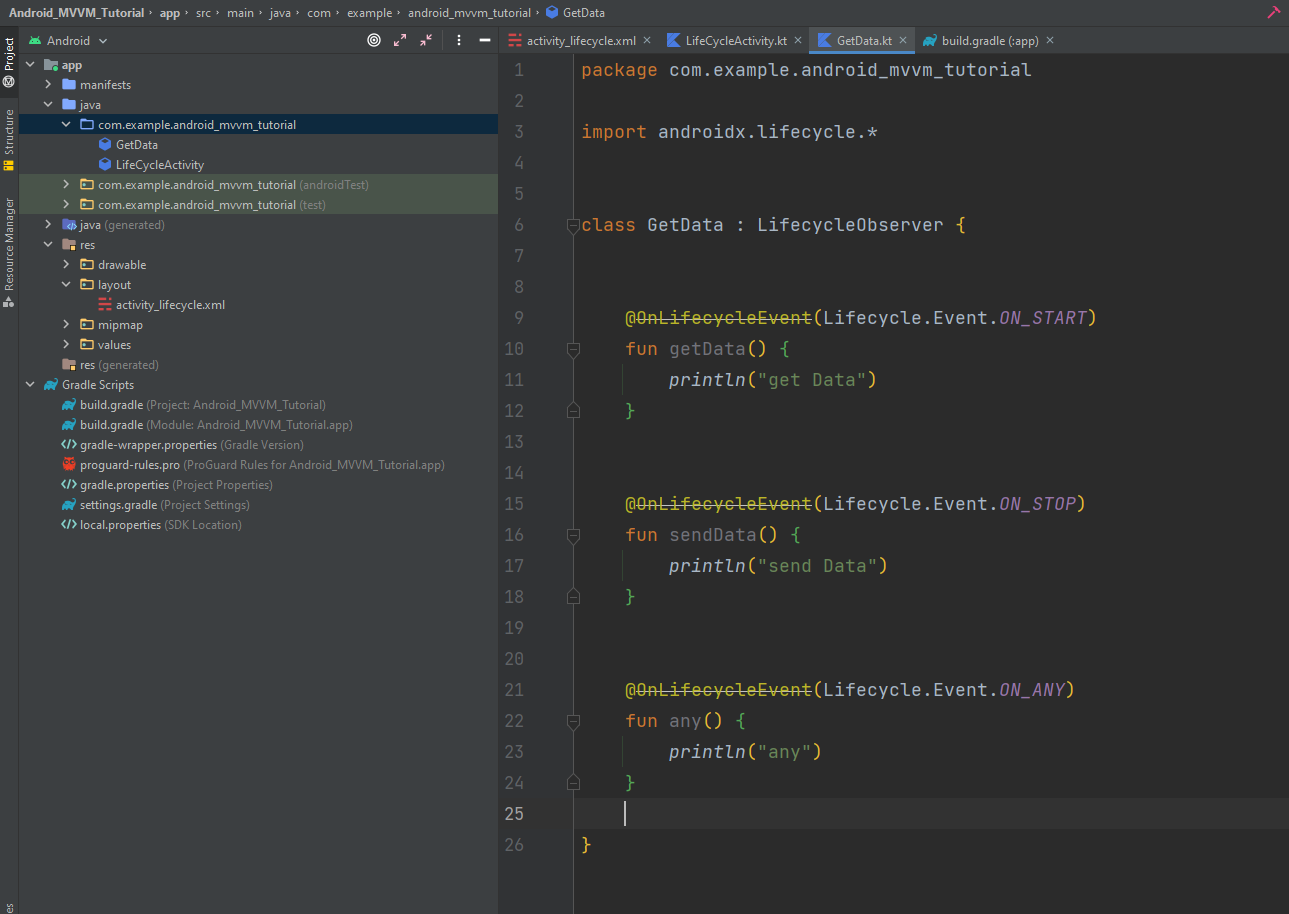
Task: Switch to the build.gradle (:app) tab
Action: coord(989,41)
